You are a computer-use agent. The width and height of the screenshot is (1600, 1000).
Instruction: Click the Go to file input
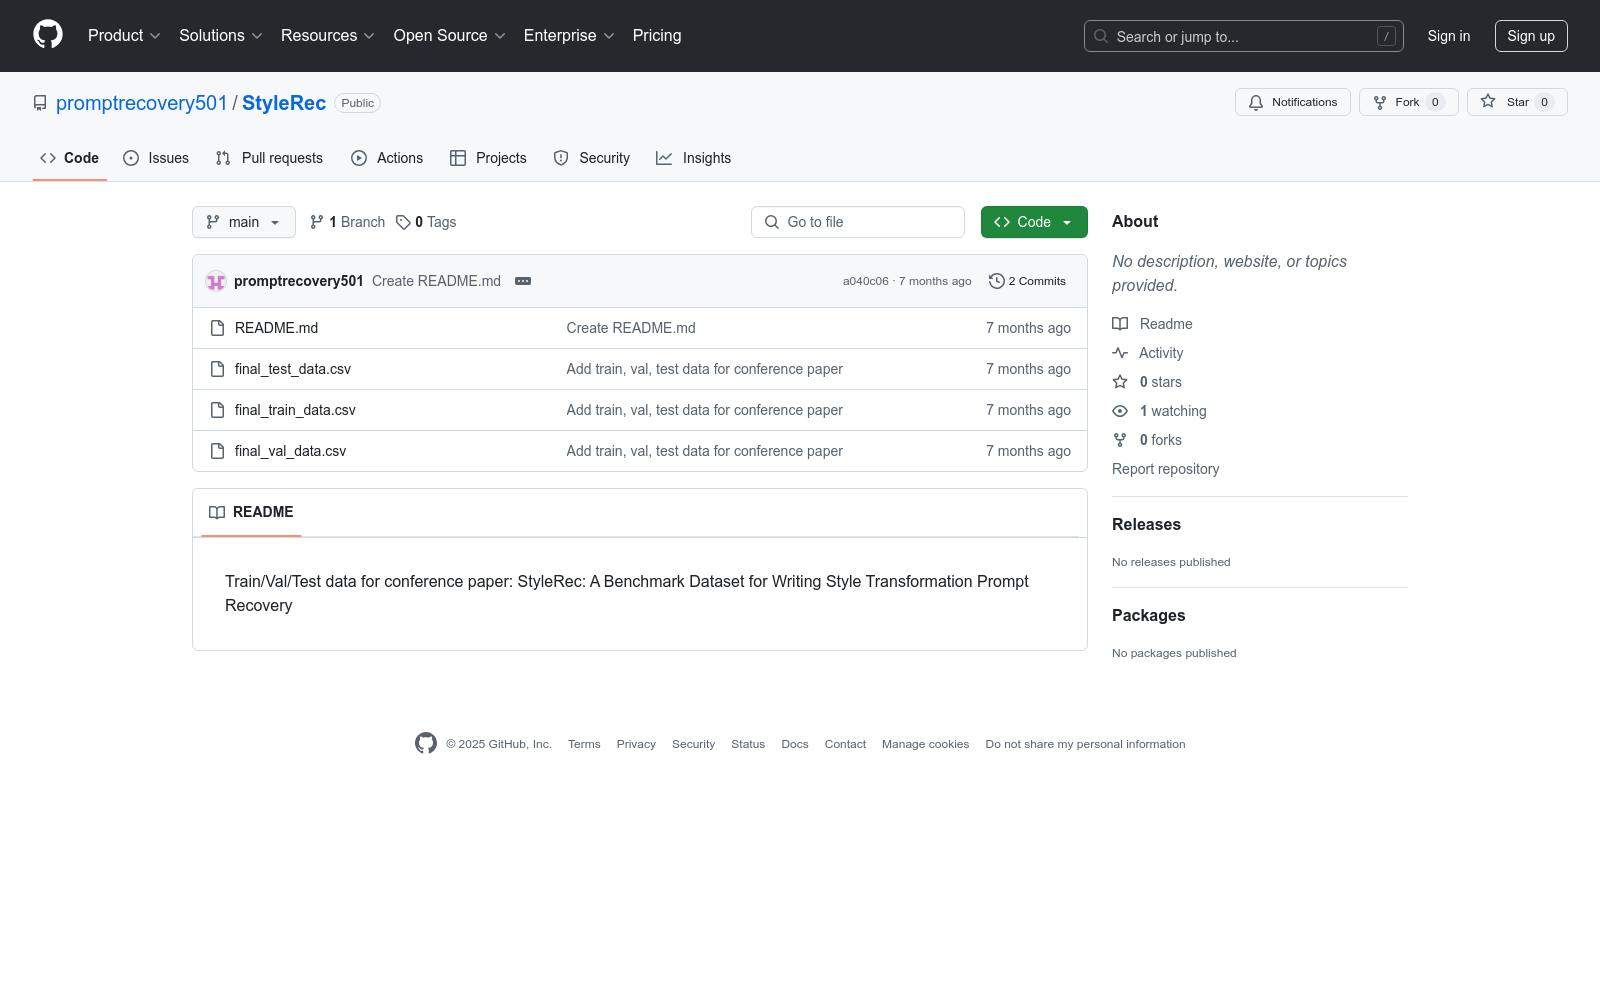(x=858, y=222)
